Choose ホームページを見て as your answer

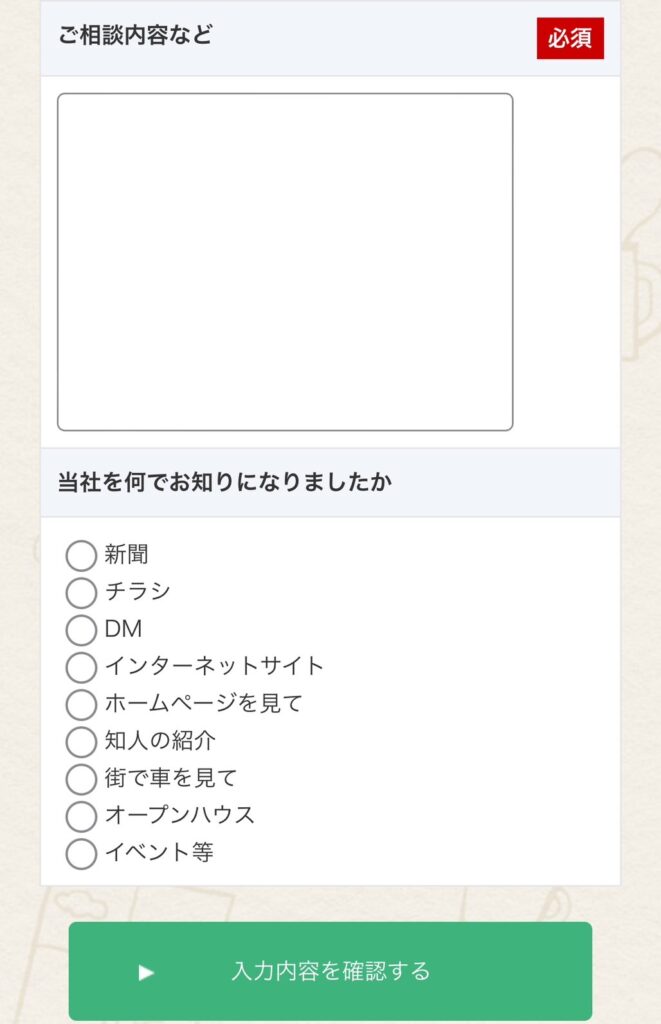point(80,705)
